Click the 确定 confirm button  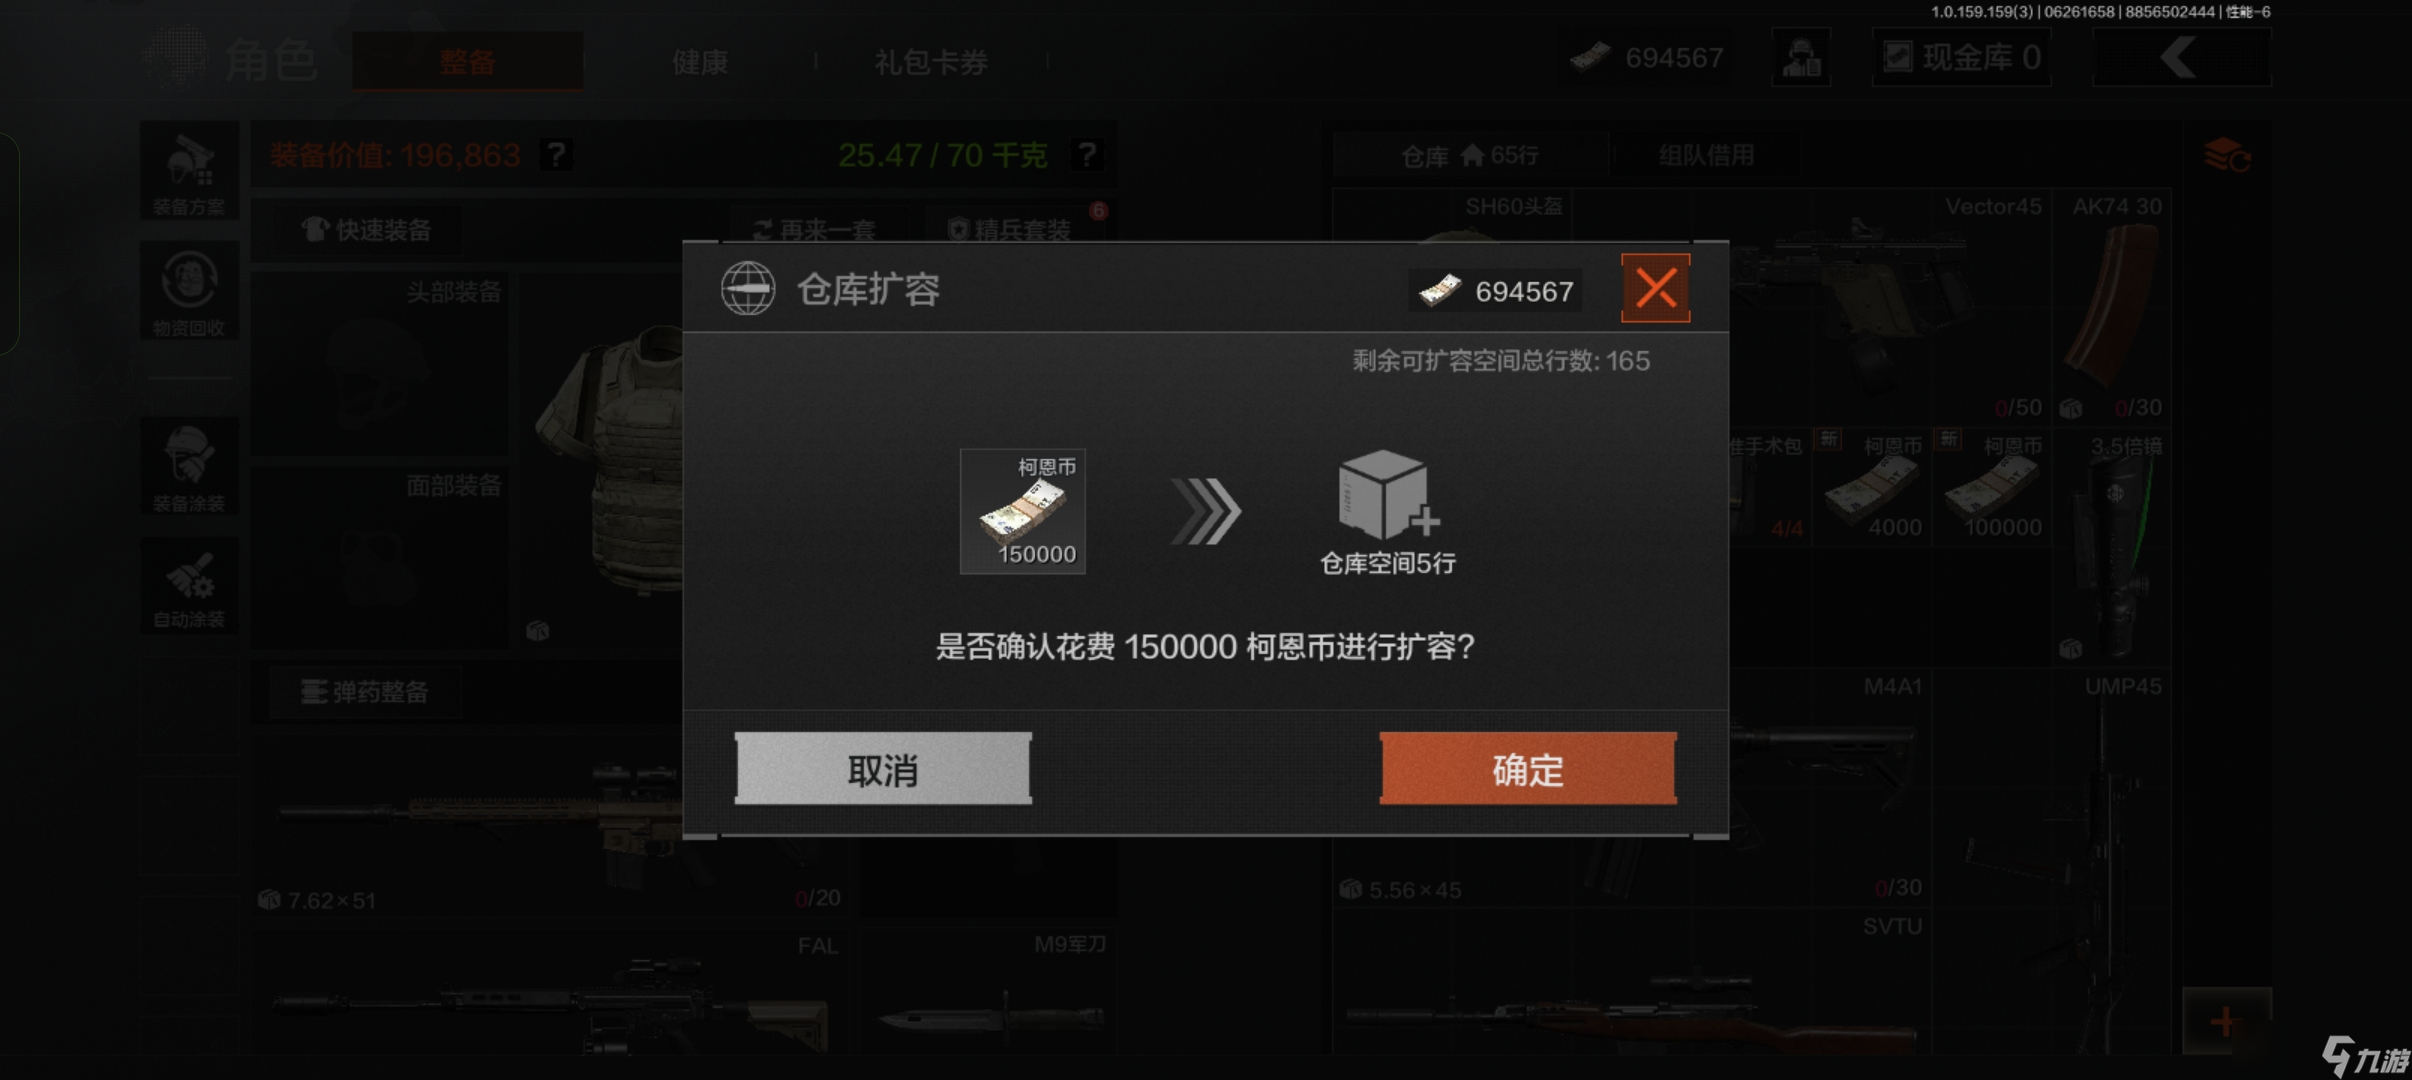[1527, 768]
